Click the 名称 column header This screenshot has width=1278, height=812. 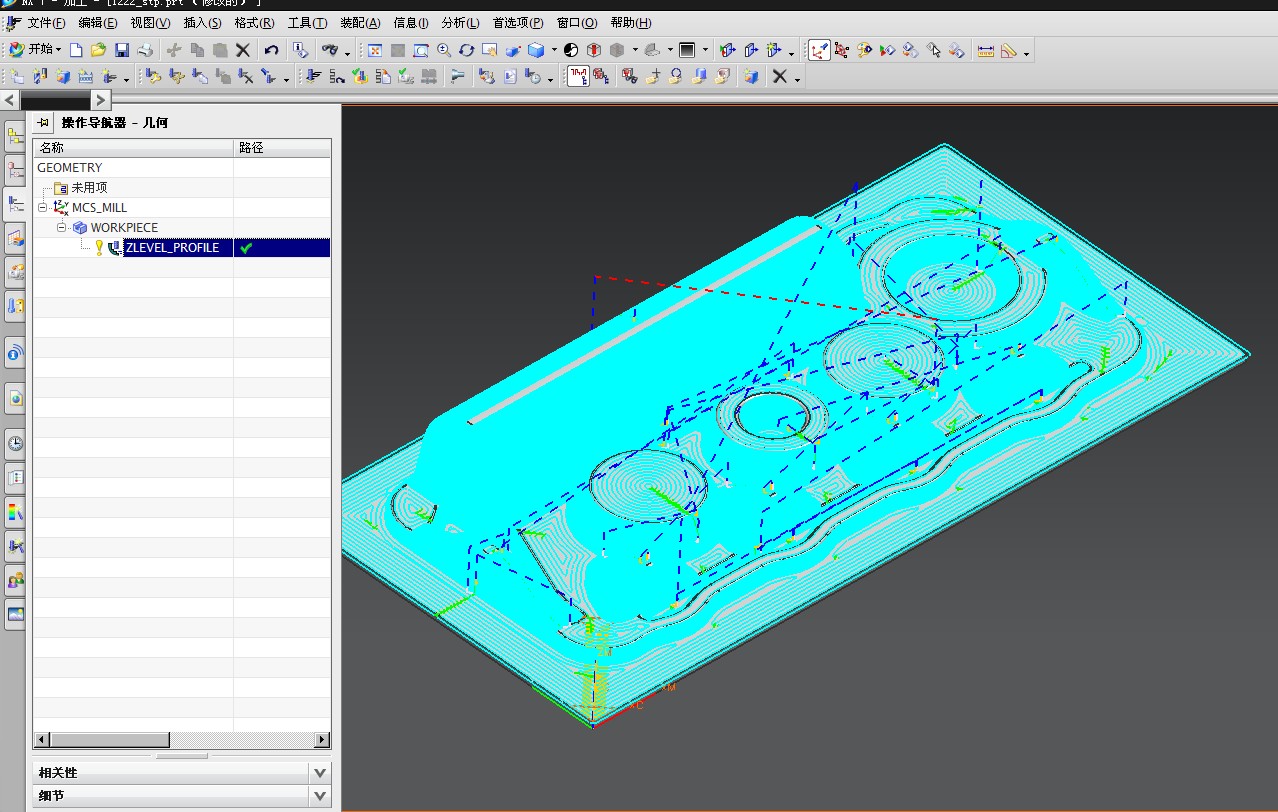point(134,148)
